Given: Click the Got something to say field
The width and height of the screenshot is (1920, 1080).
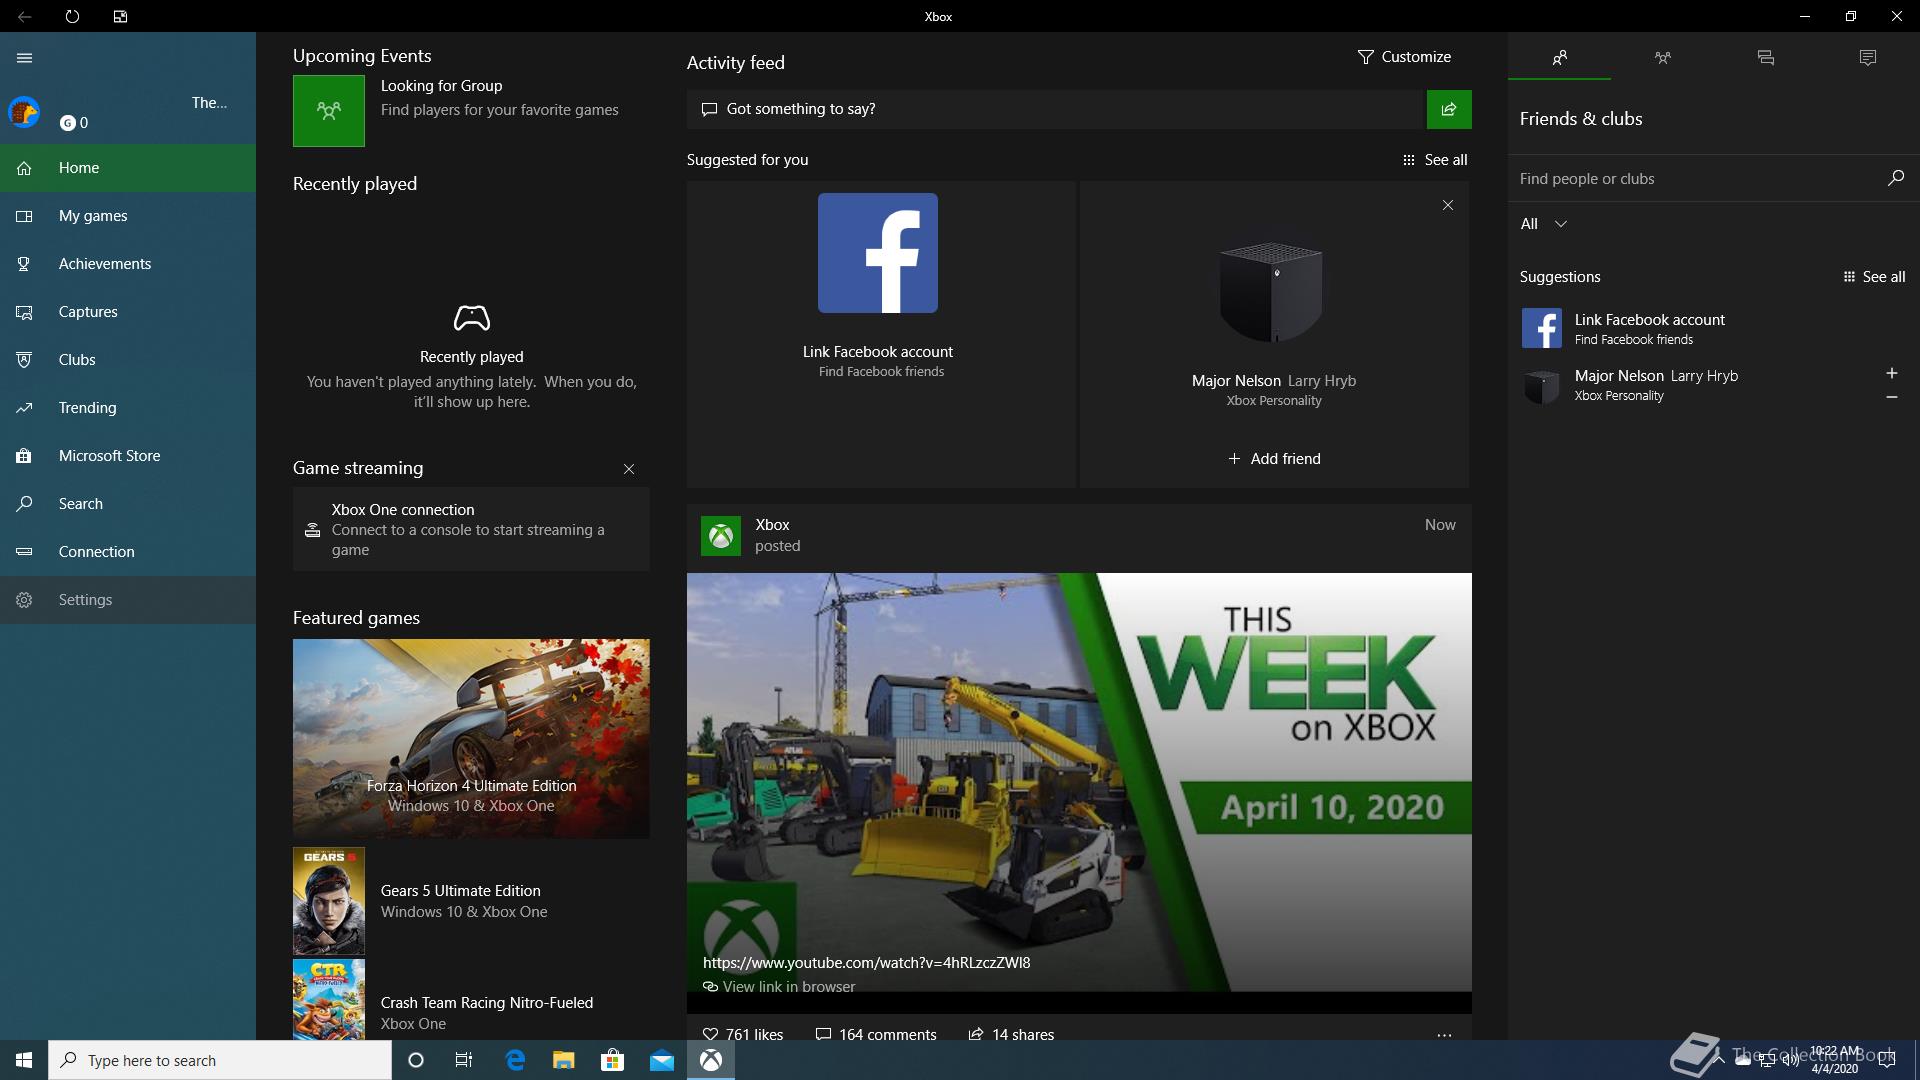Looking at the screenshot, I should click(x=1055, y=109).
